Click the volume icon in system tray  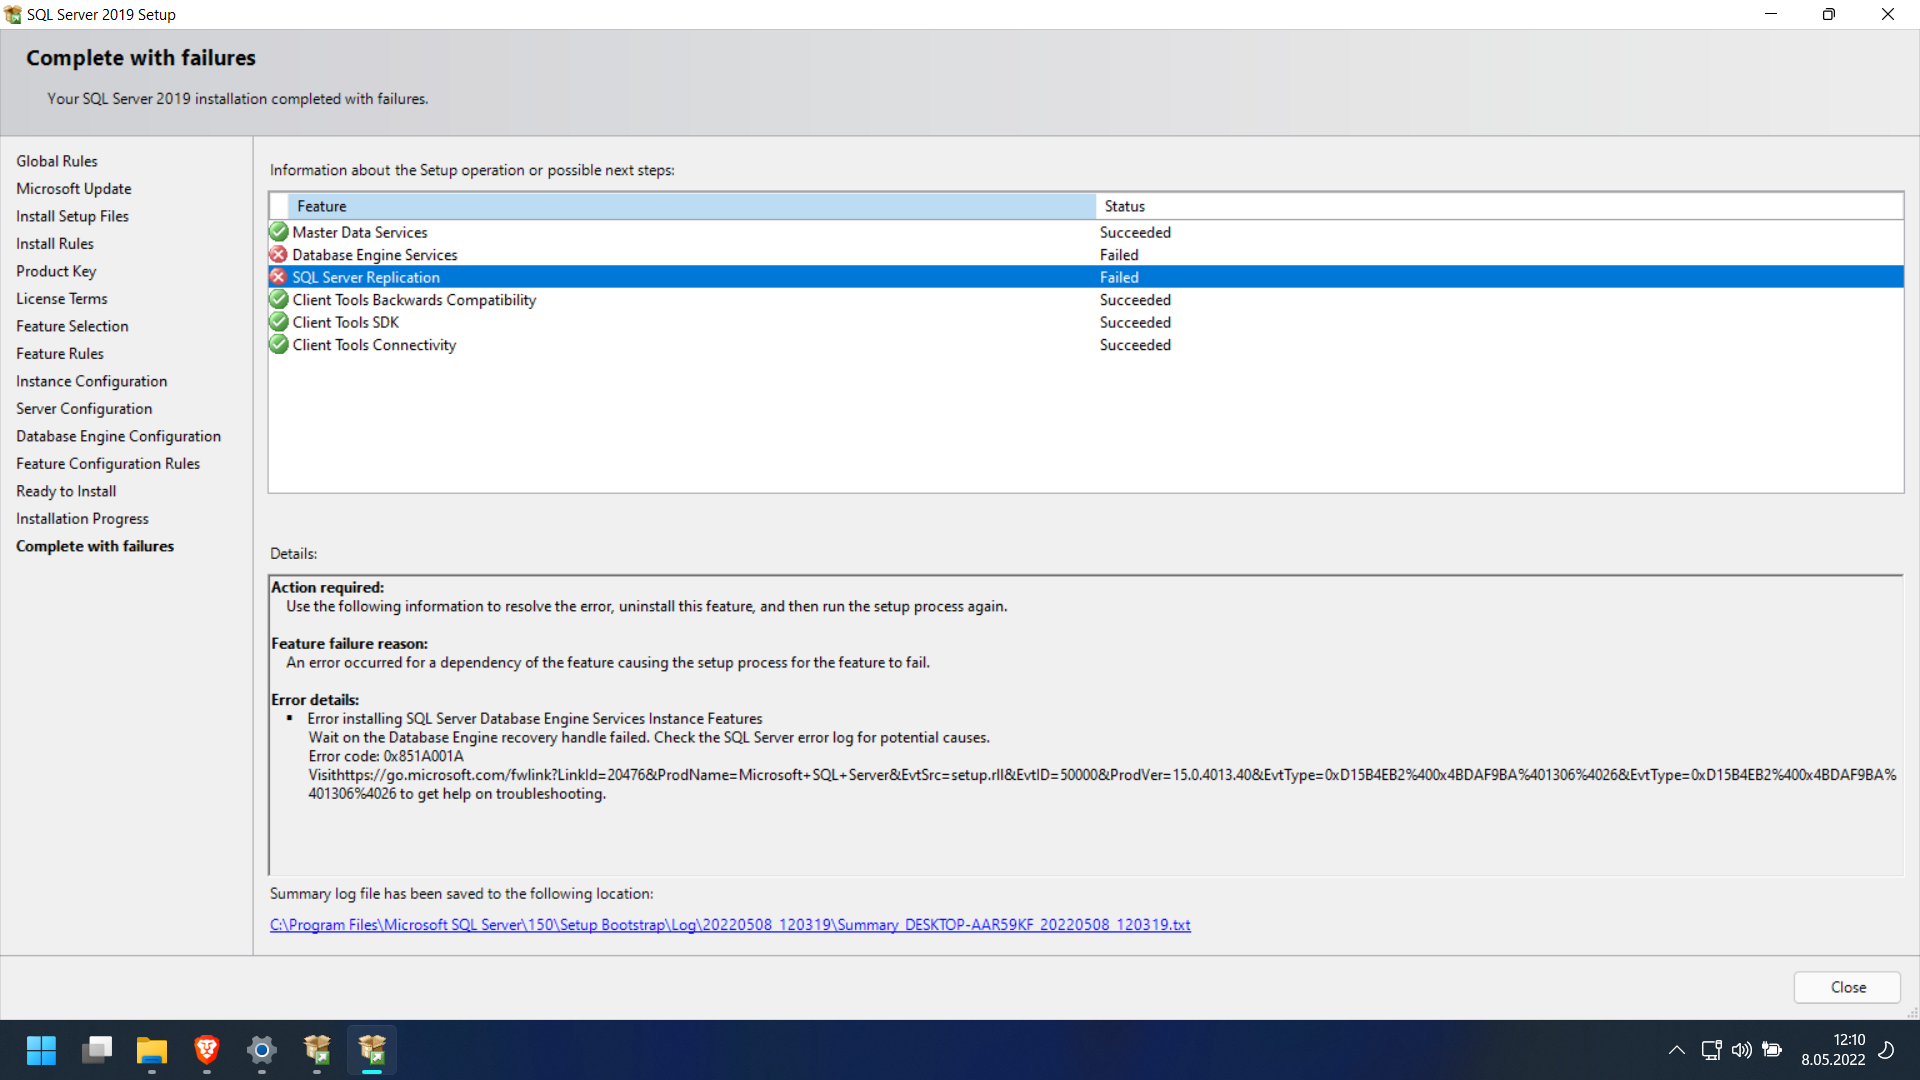point(1741,1050)
